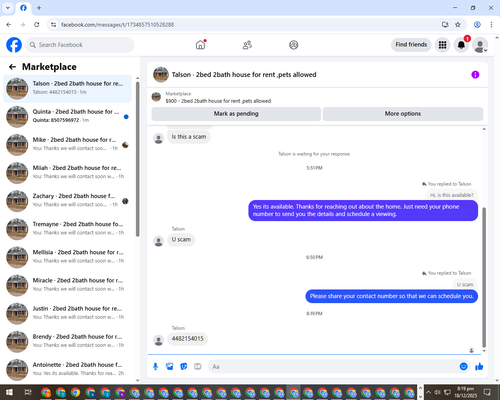Open the Tremayne conversation
The width and height of the screenshot is (500, 400).
point(67,229)
